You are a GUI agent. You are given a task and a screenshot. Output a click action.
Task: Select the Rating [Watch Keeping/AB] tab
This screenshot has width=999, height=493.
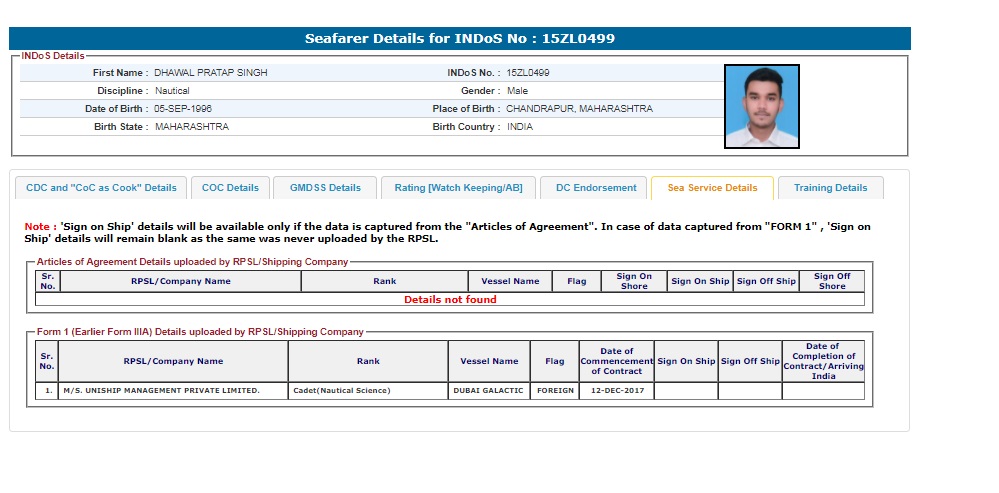(458, 188)
